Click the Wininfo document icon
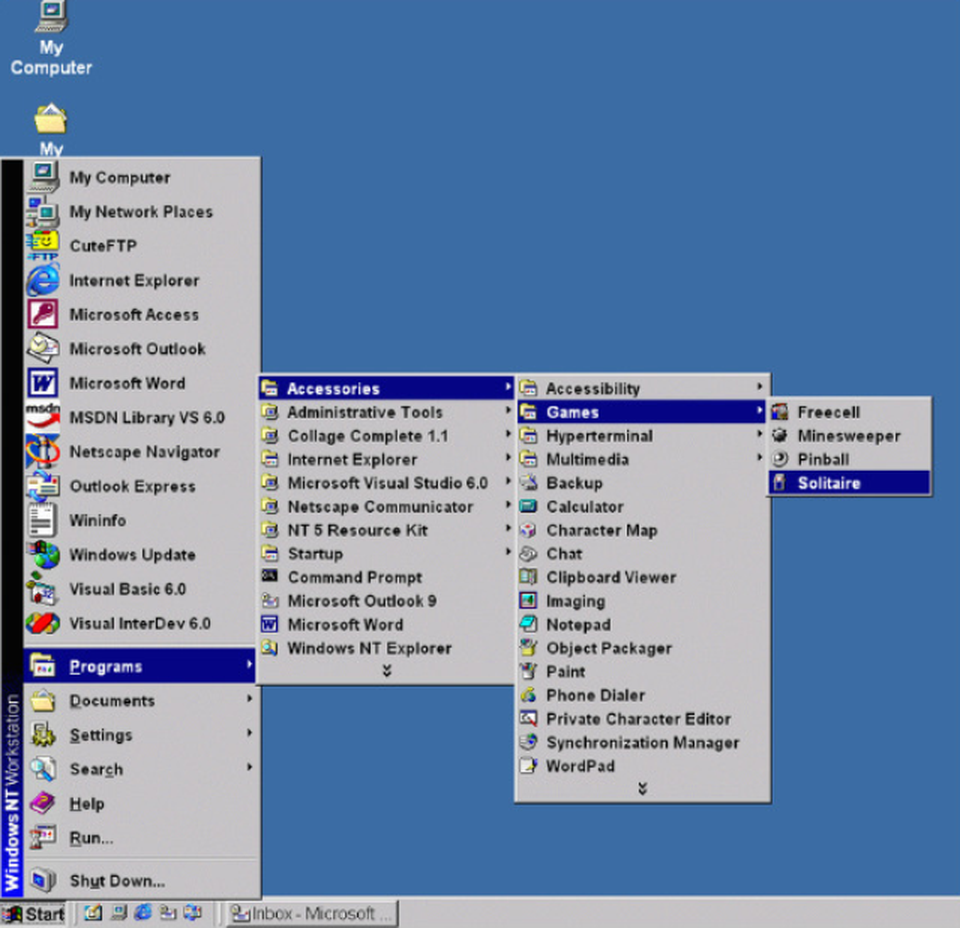The height and width of the screenshot is (928, 960). point(42,520)
